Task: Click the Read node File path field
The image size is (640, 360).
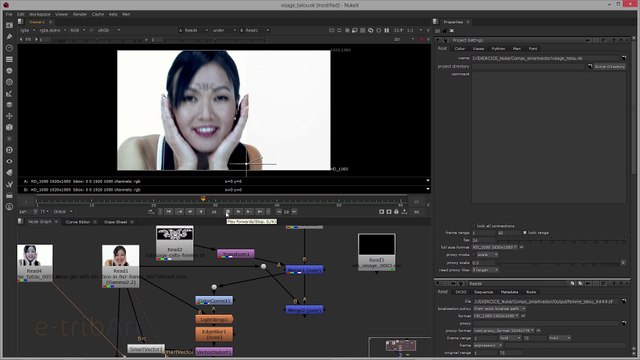Action: coord(546,301)
